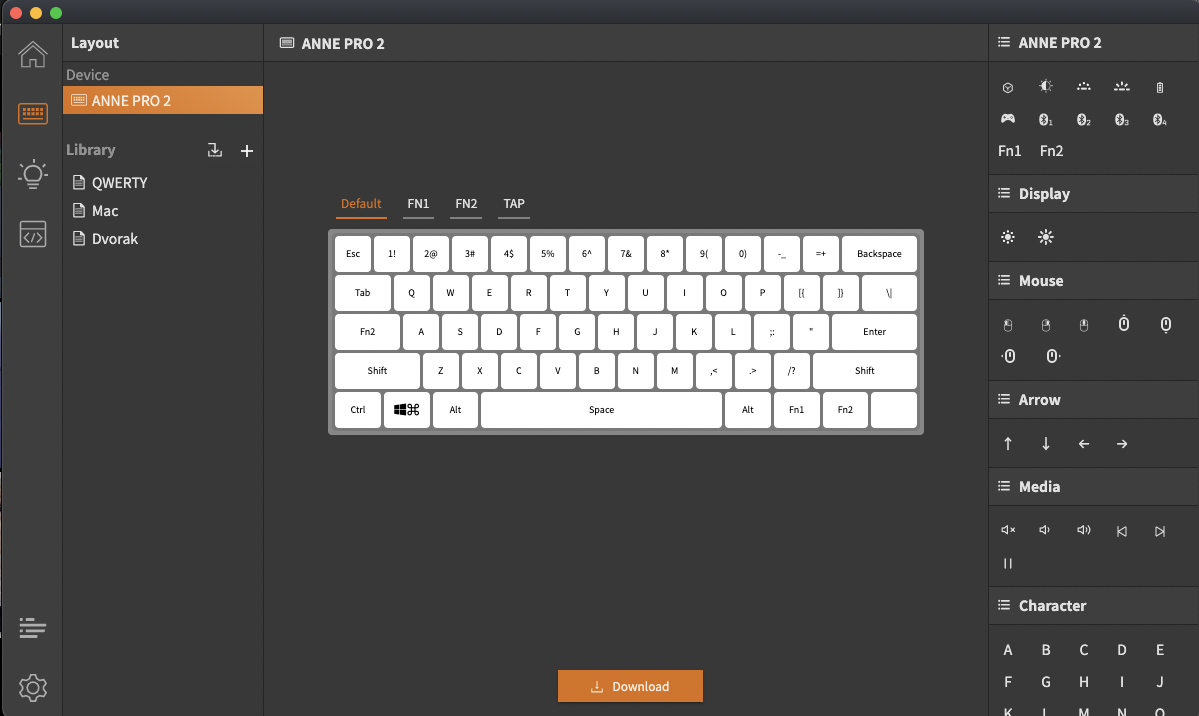Select the cube icon in ANNE PRO 2 panel
The width and height of the screenshot is (1199, 716).
[1008, 87]
